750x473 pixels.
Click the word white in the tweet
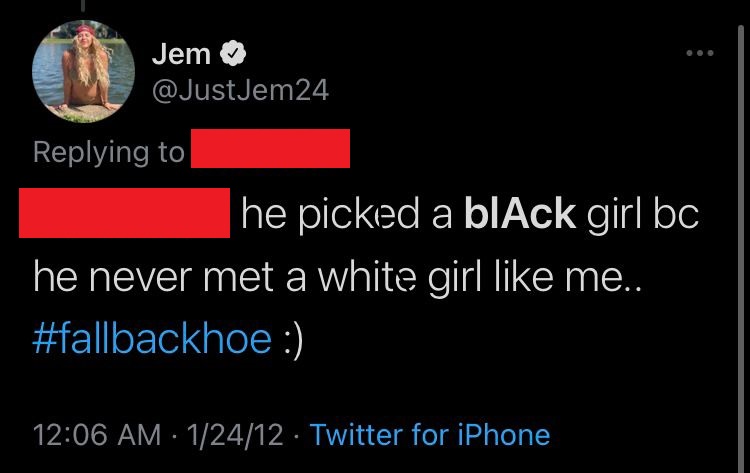tap(367, 276)
